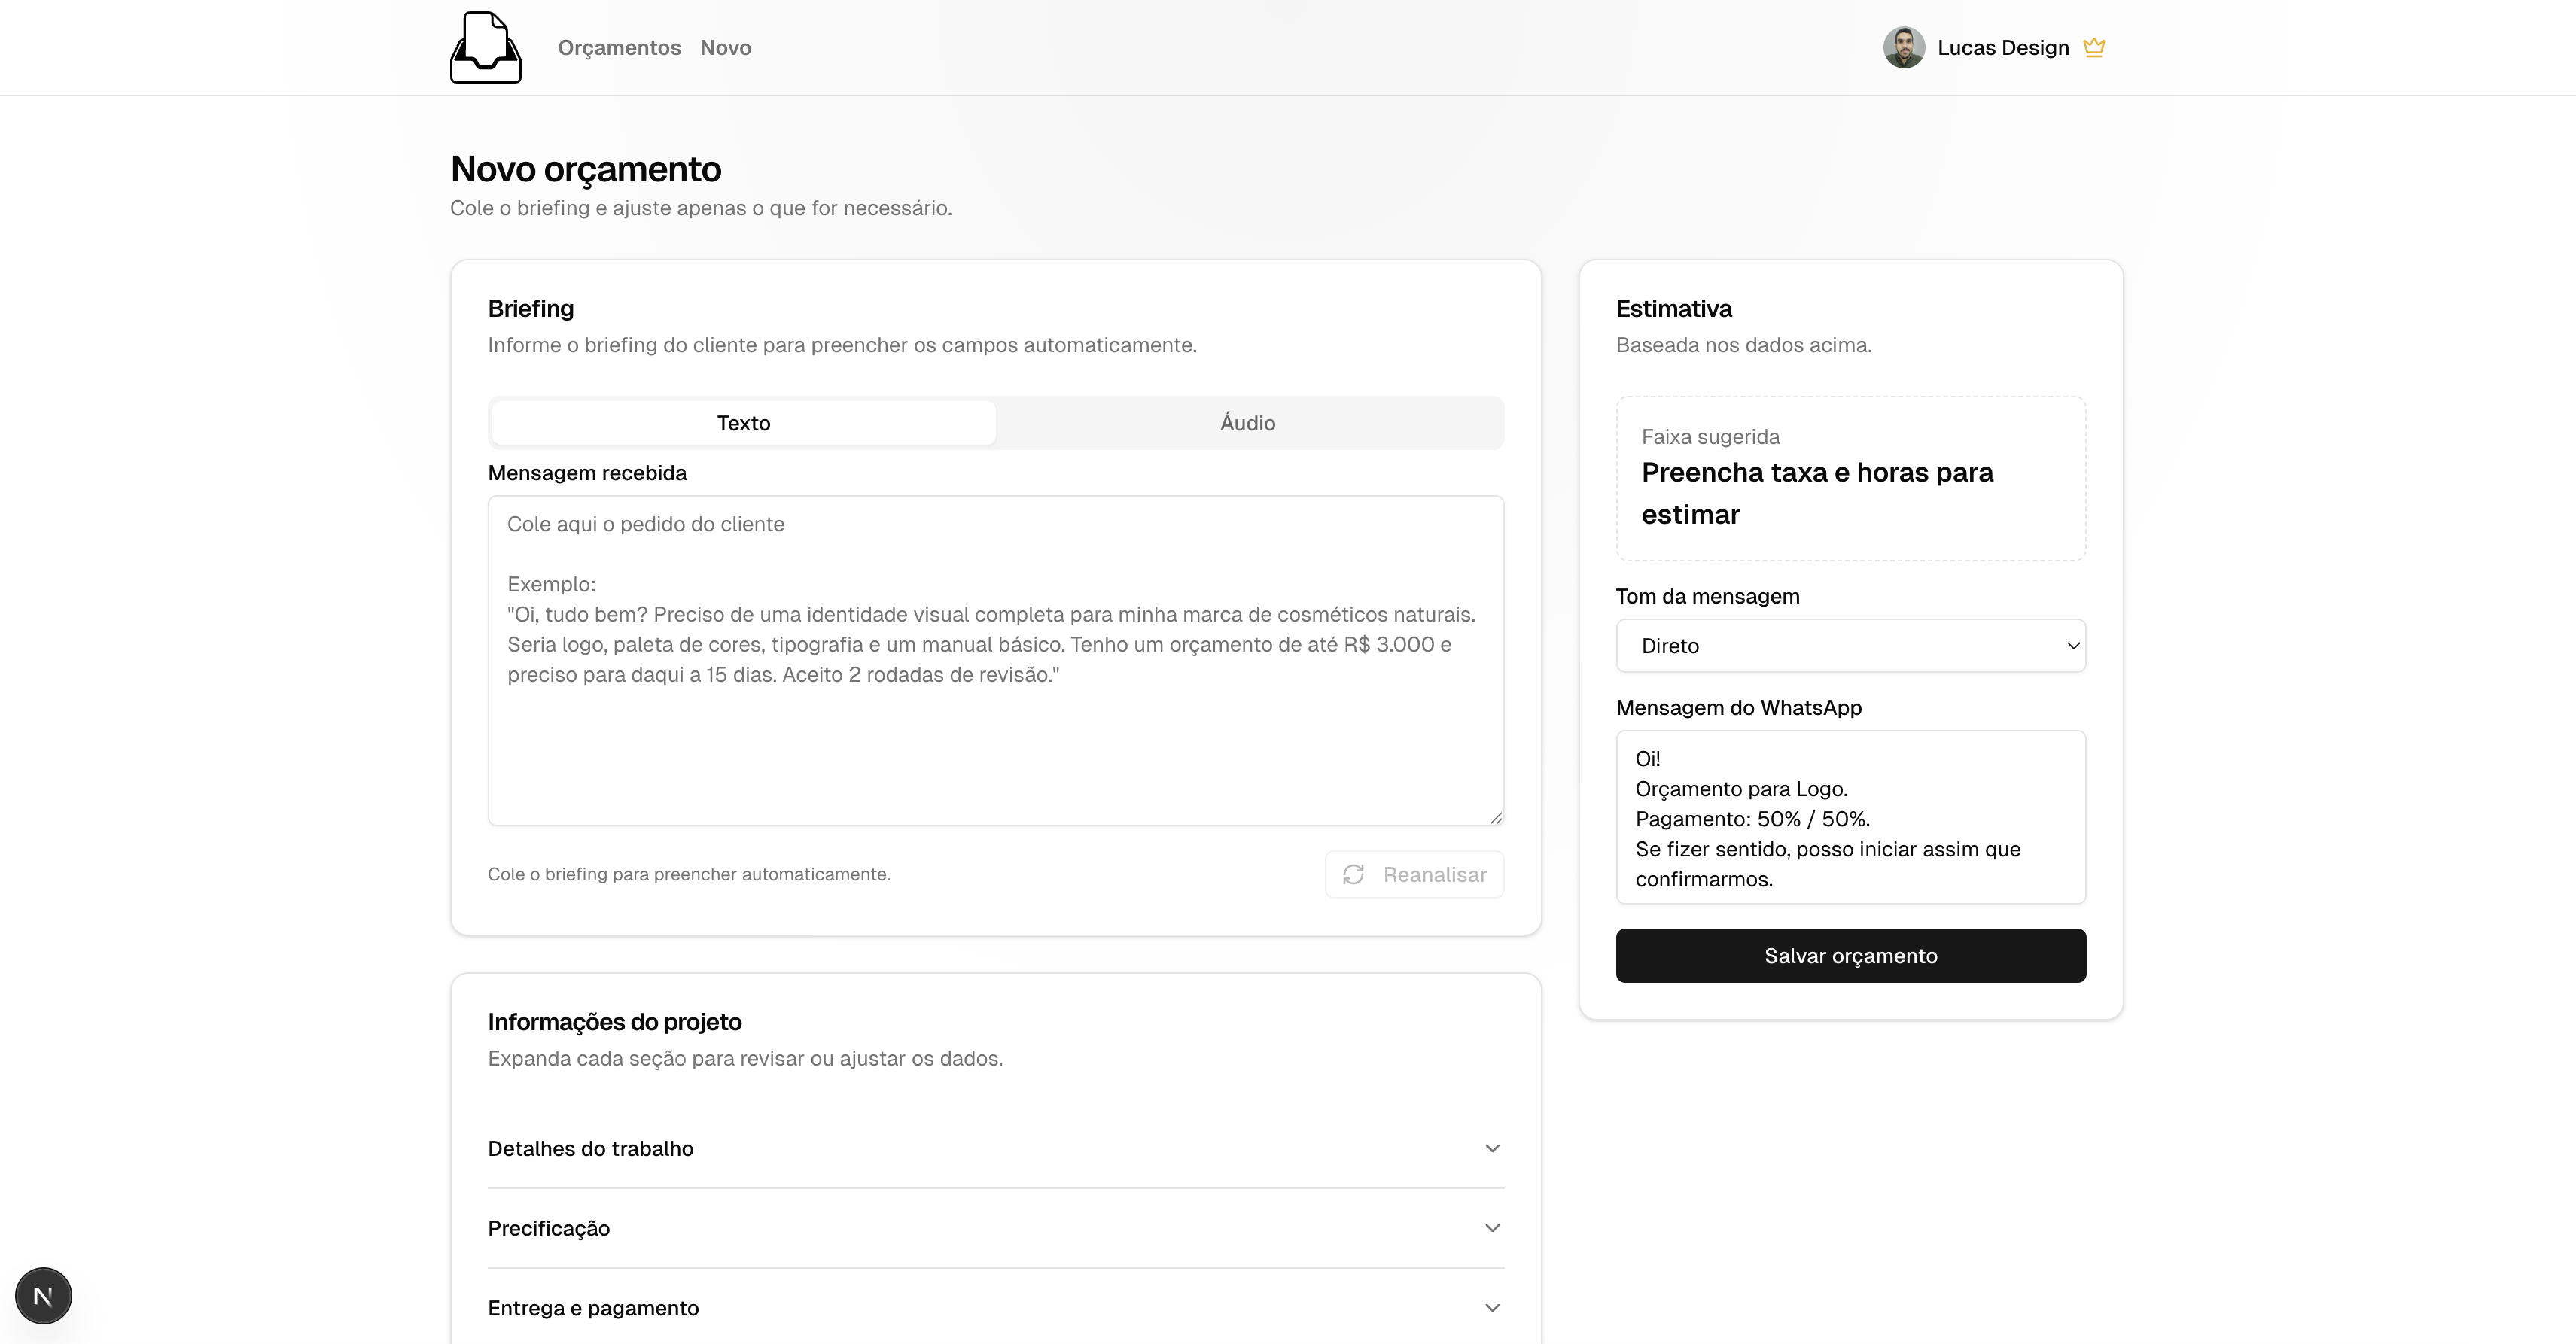The width and height of the screenshot is (2576, 1344).
Task: Expand the Entrega e pagamento section
Action: tap(593, 1308)
